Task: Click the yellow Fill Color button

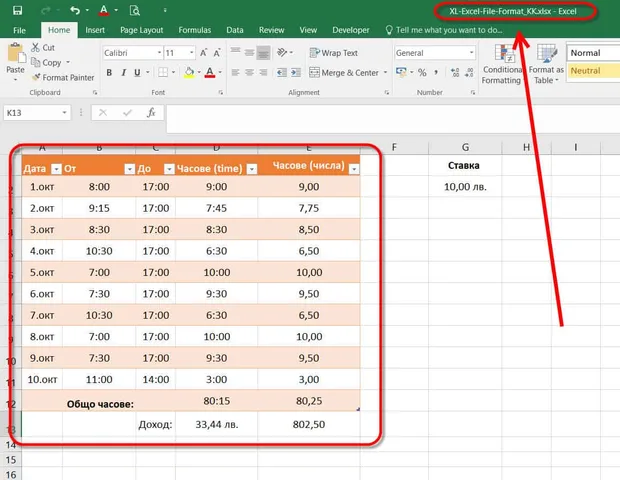Action: click(x=189, y=73)
